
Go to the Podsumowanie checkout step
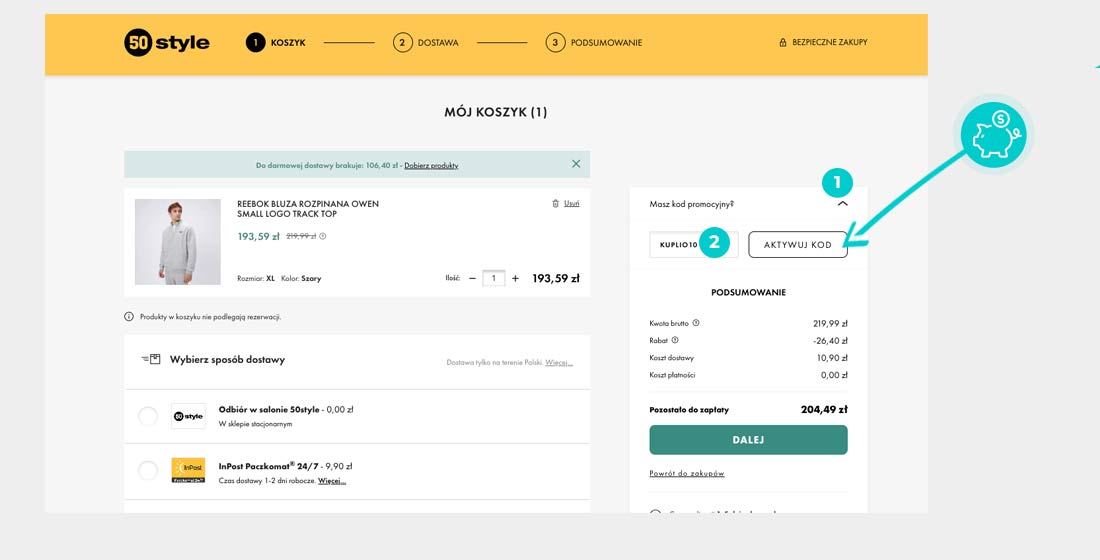[x=594, y=43]
